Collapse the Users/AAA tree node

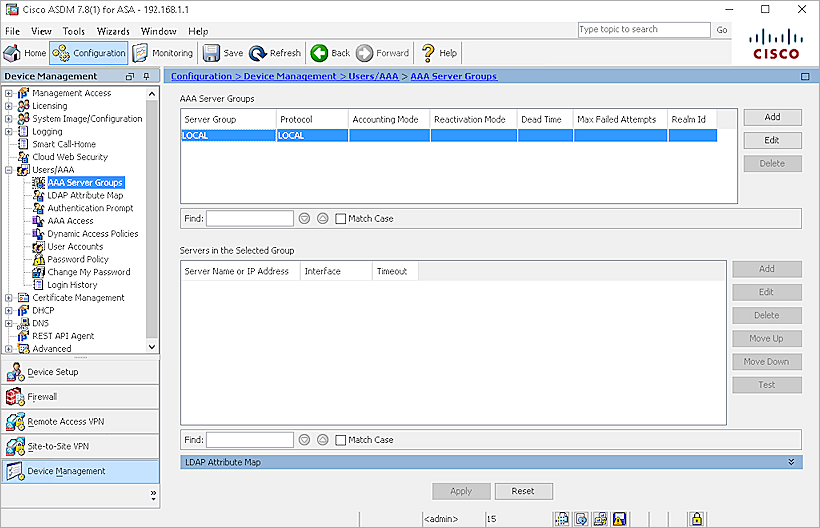9,170
